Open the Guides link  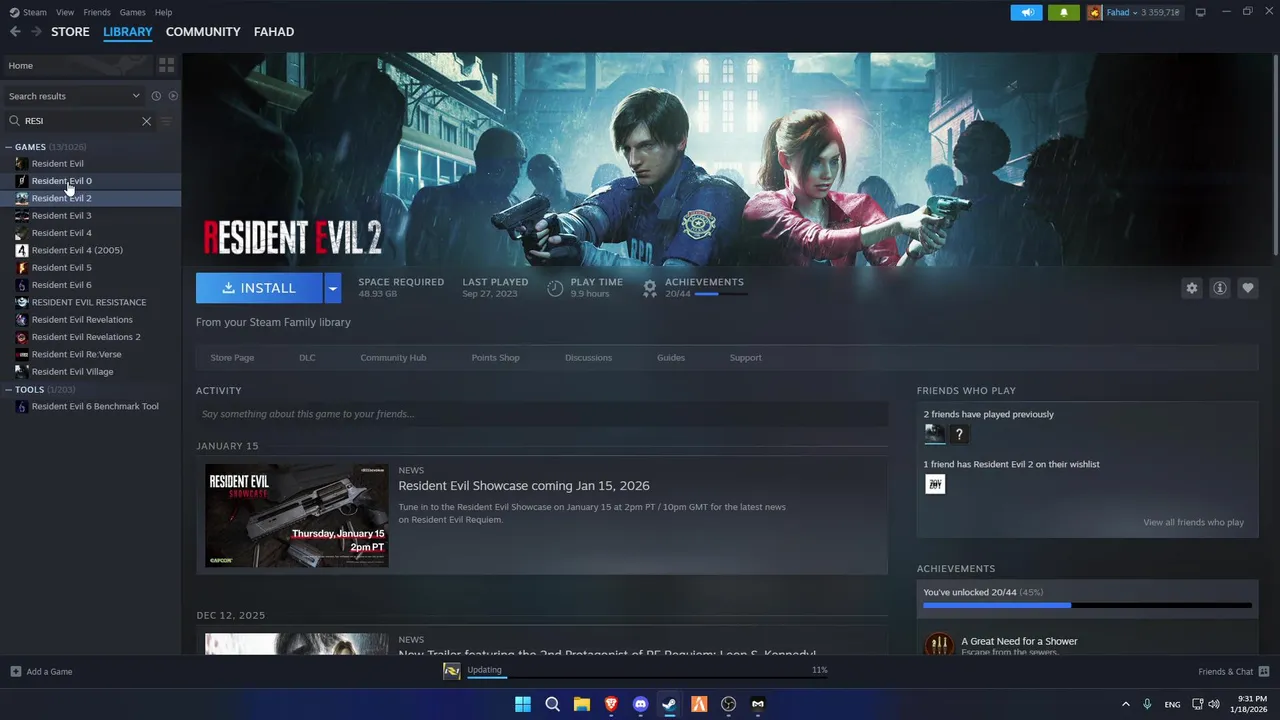670,358
